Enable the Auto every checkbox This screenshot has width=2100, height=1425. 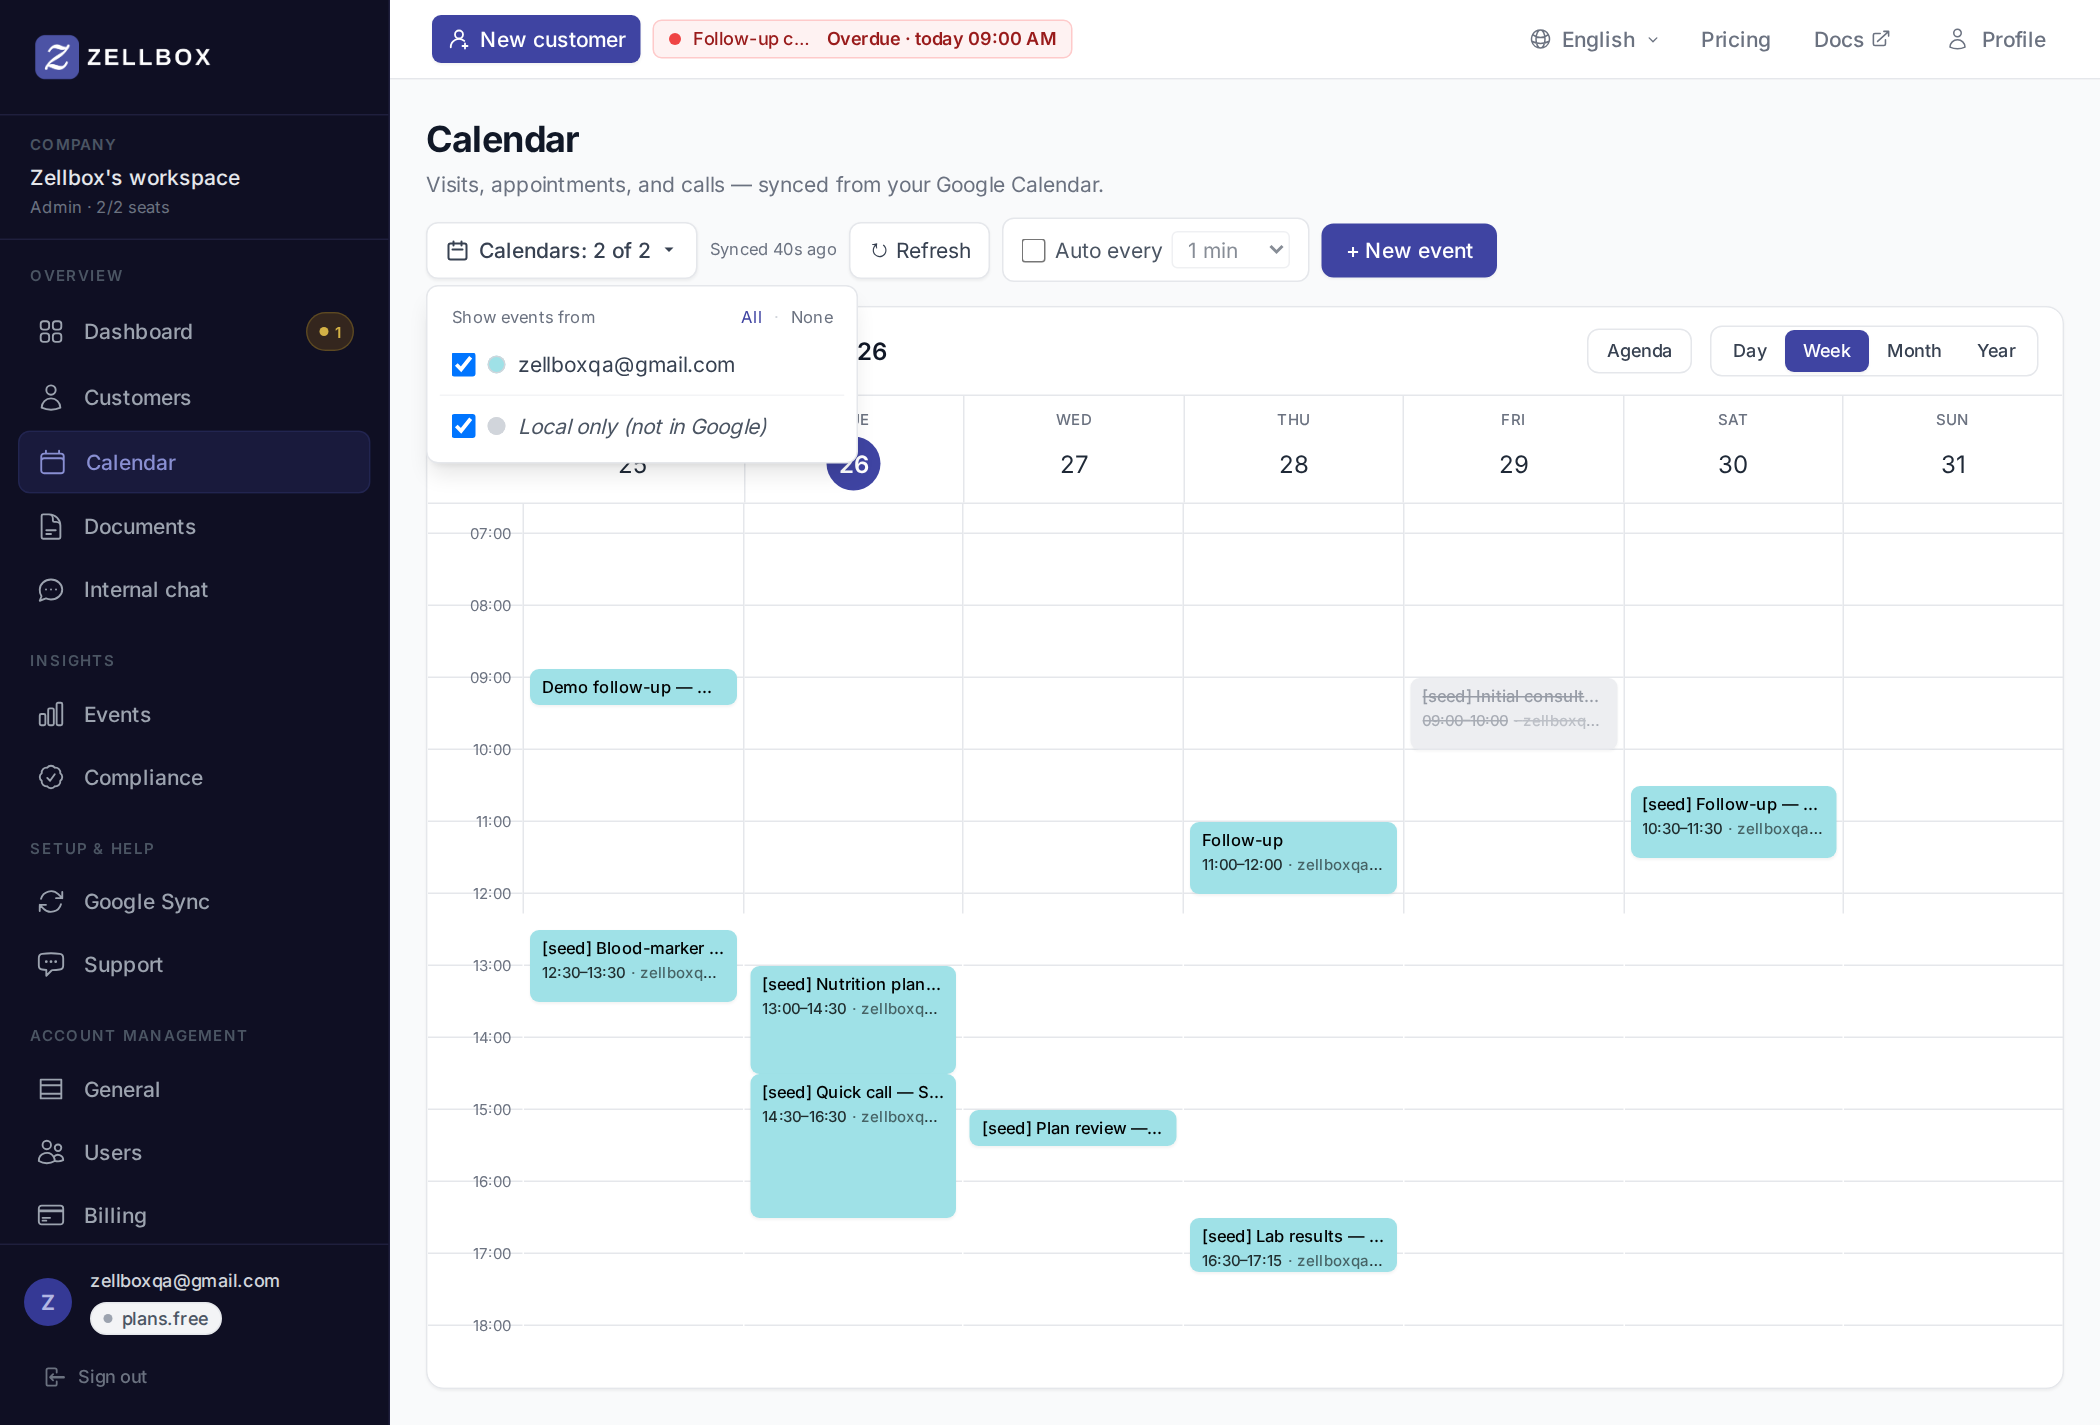[x=1034, y=251]
